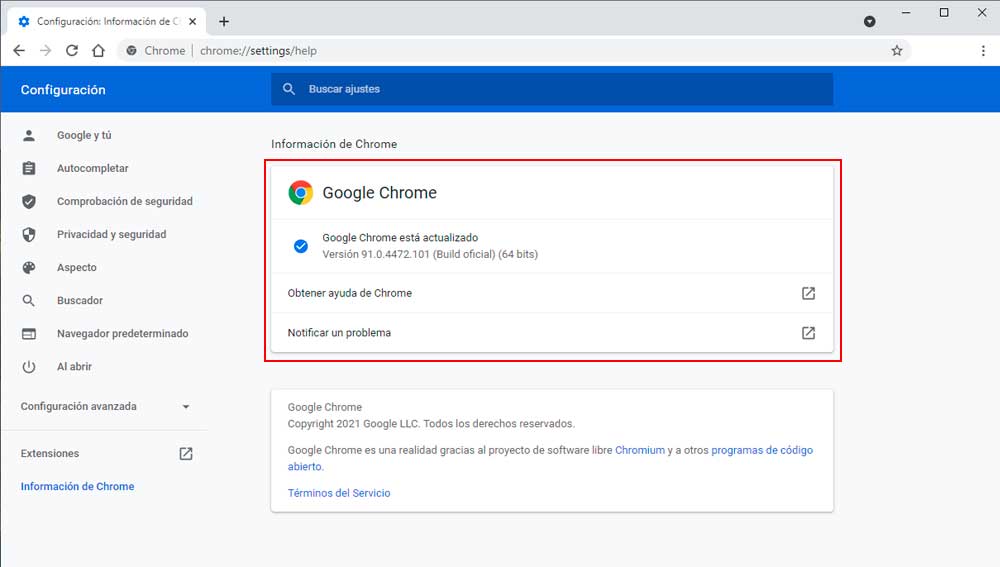Maximize the Chrome window

(944, 13)
